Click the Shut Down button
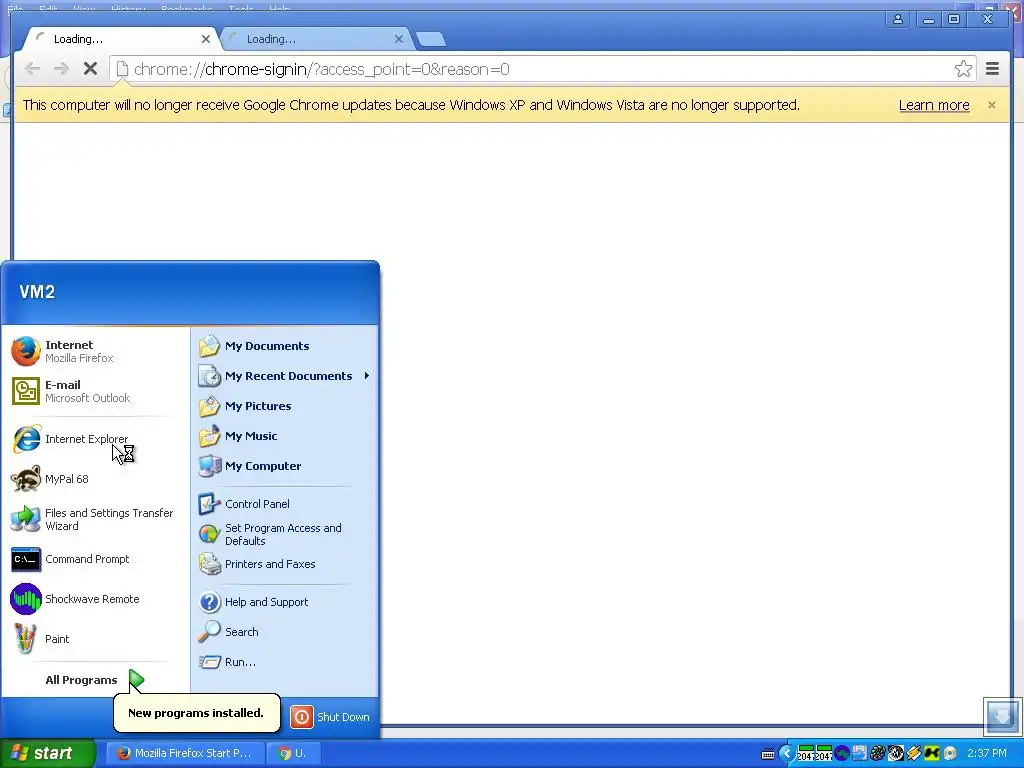Viewport: 1024px width, 768px height. pyautogui.click(x=330, y=717)
